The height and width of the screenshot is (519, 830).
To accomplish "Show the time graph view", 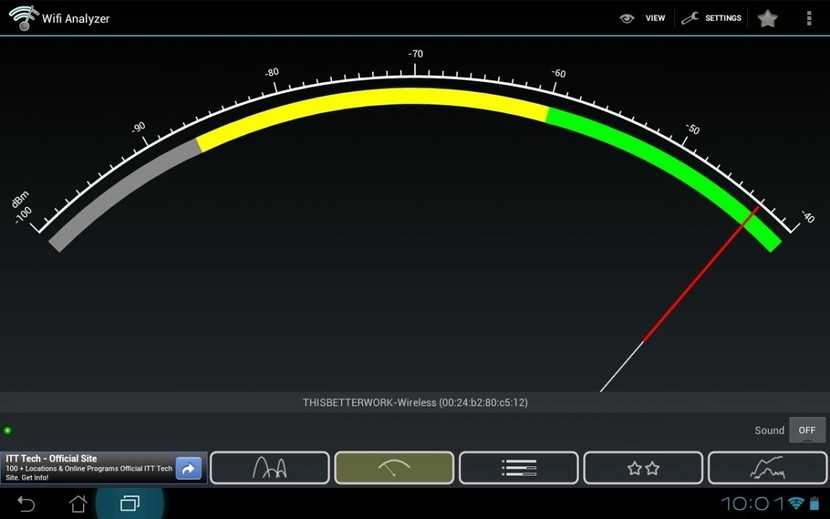I will pyautogui.click(x=767, y=467).
